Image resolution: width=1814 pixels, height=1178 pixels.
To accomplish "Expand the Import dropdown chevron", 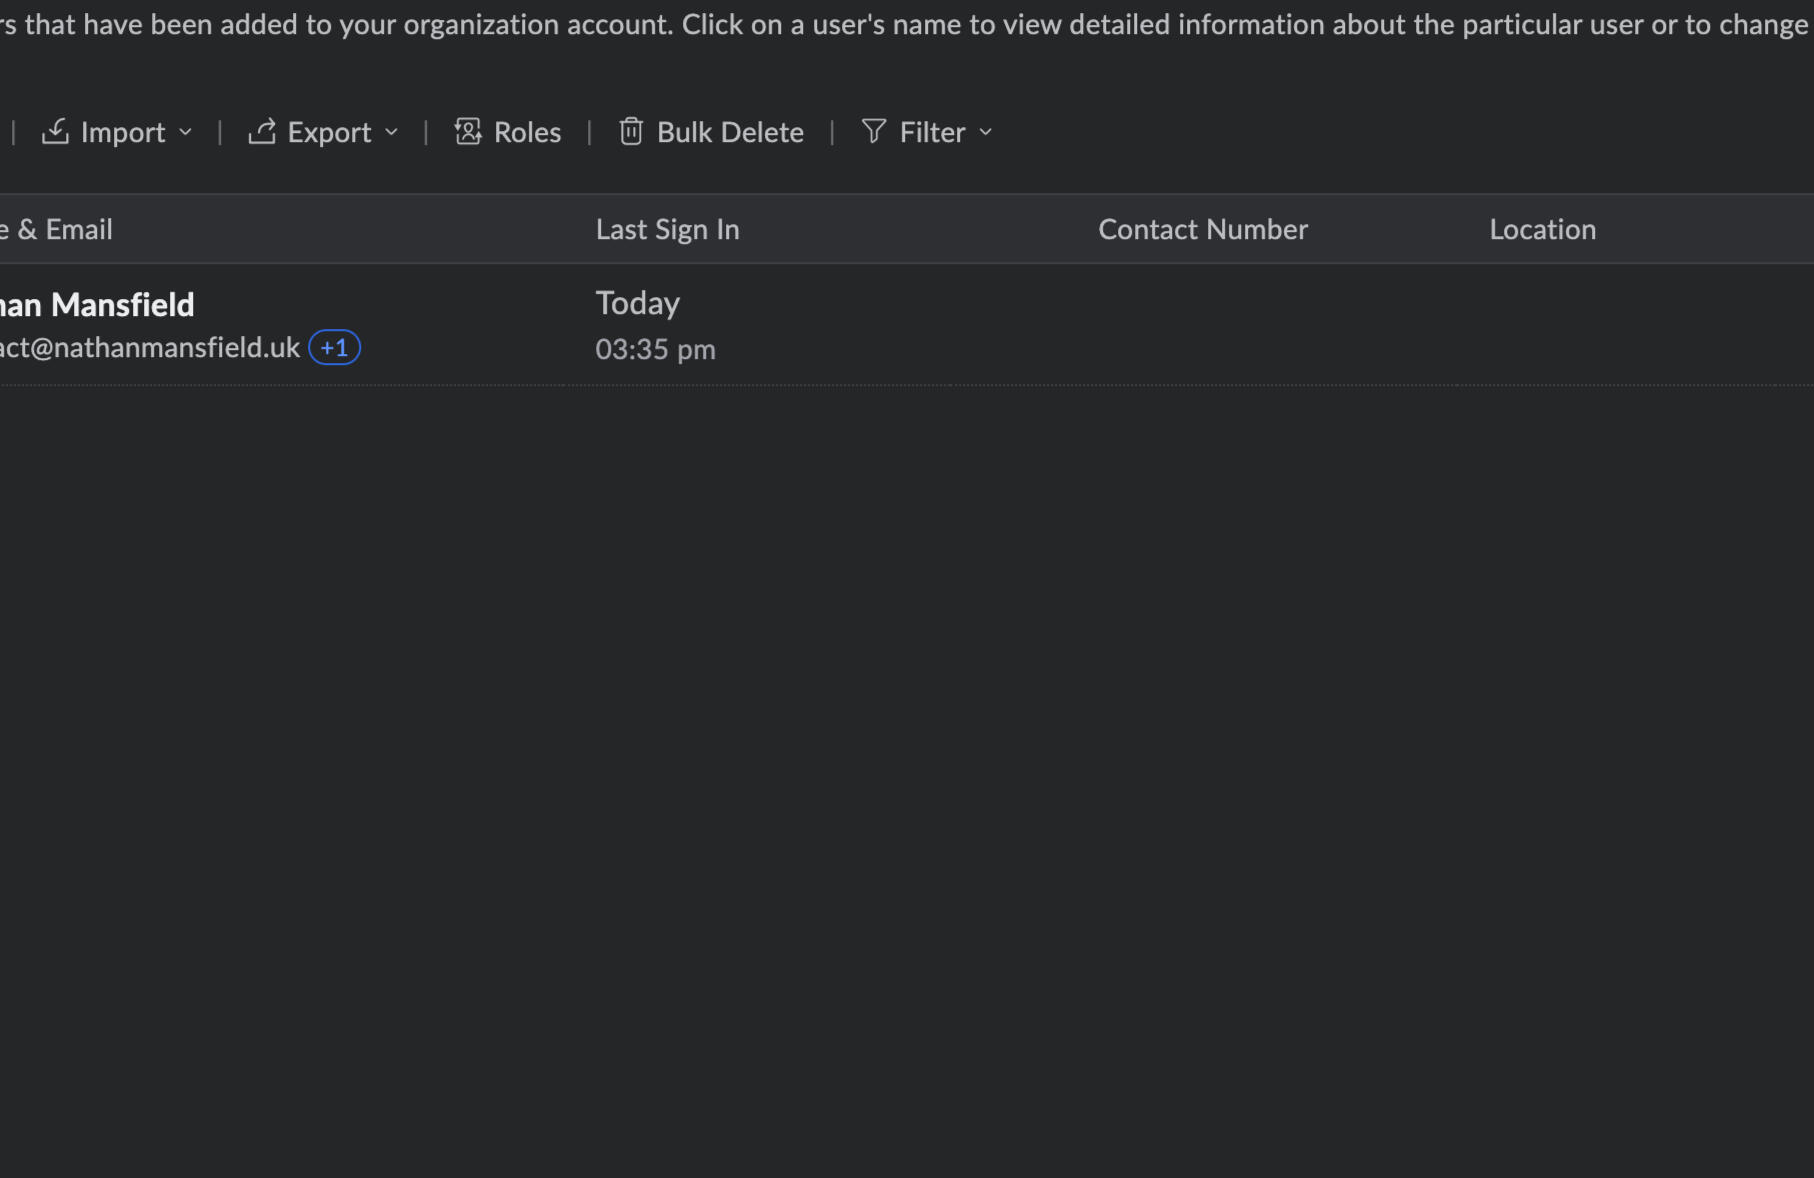I will coord(186,132).
